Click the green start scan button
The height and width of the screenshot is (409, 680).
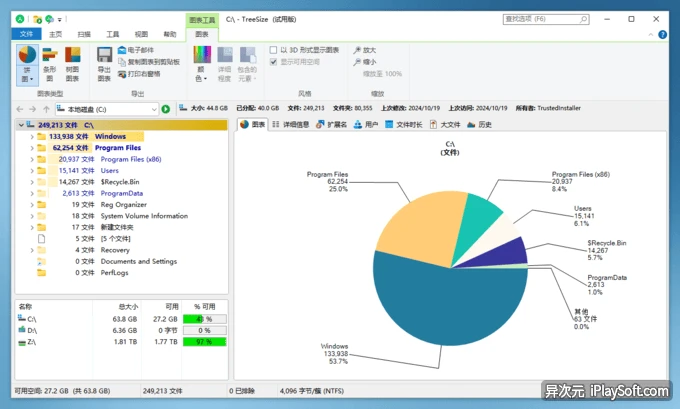[x=166, y=109]
